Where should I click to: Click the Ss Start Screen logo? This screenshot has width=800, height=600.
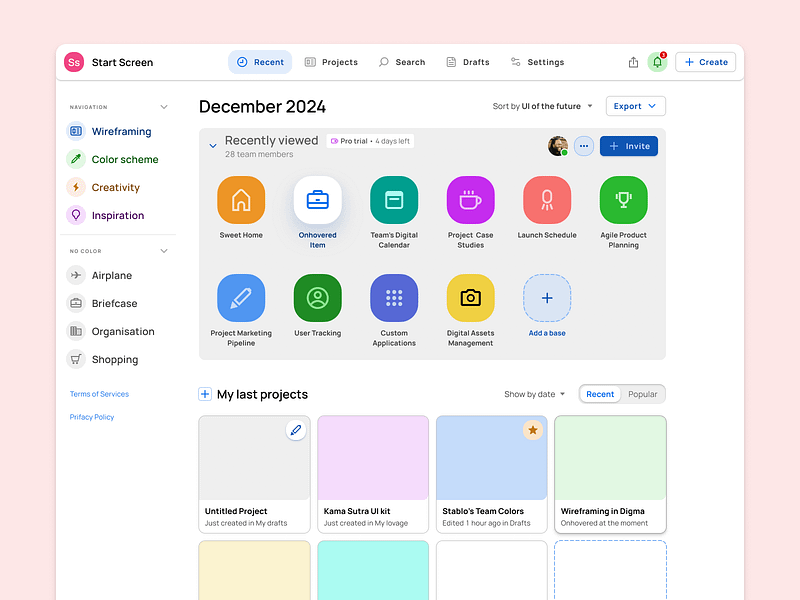tap(74, 62)
